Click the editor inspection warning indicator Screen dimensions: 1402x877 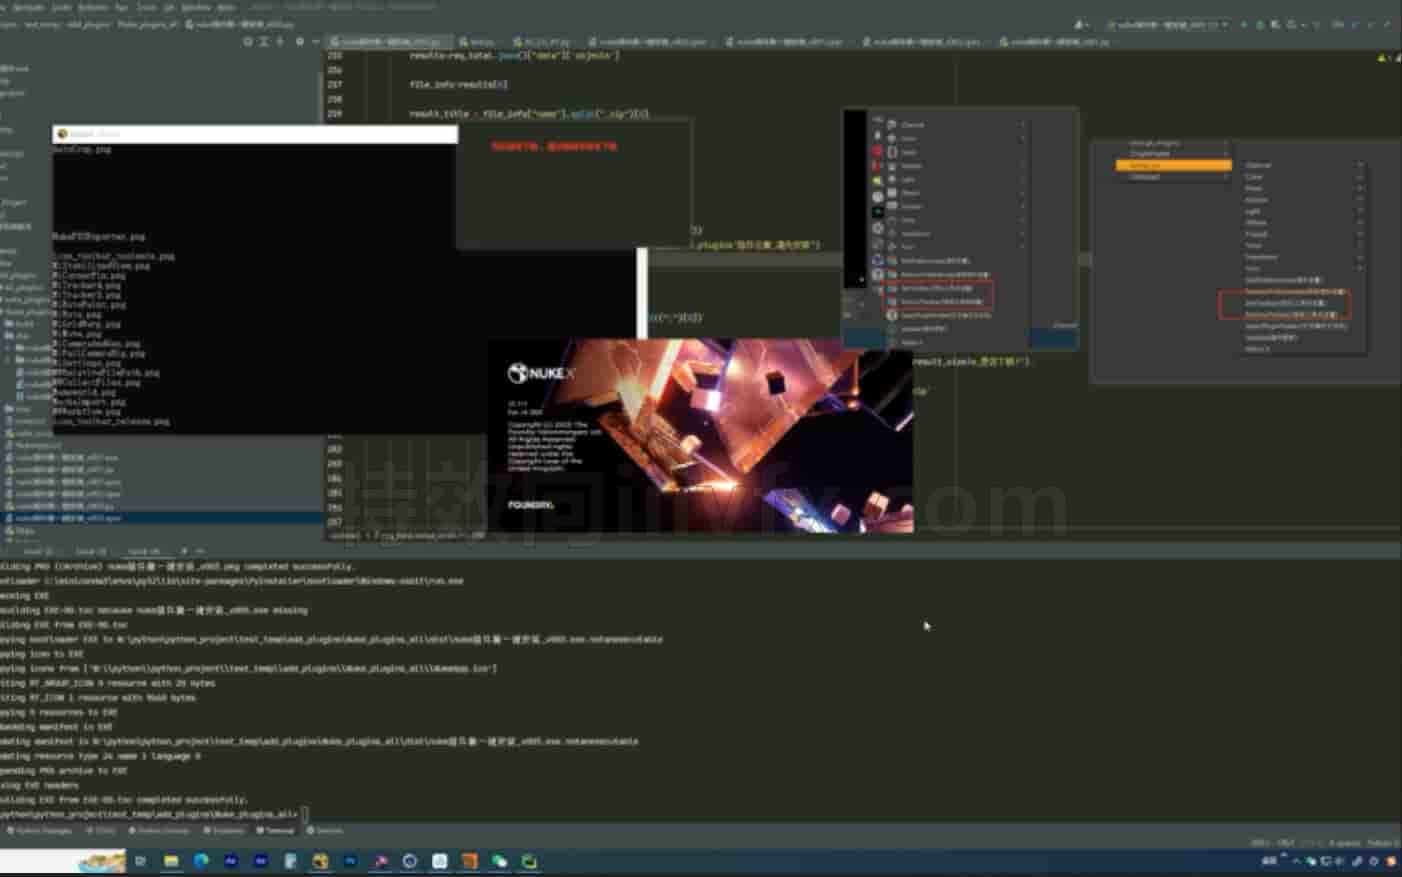[1385, 58]
